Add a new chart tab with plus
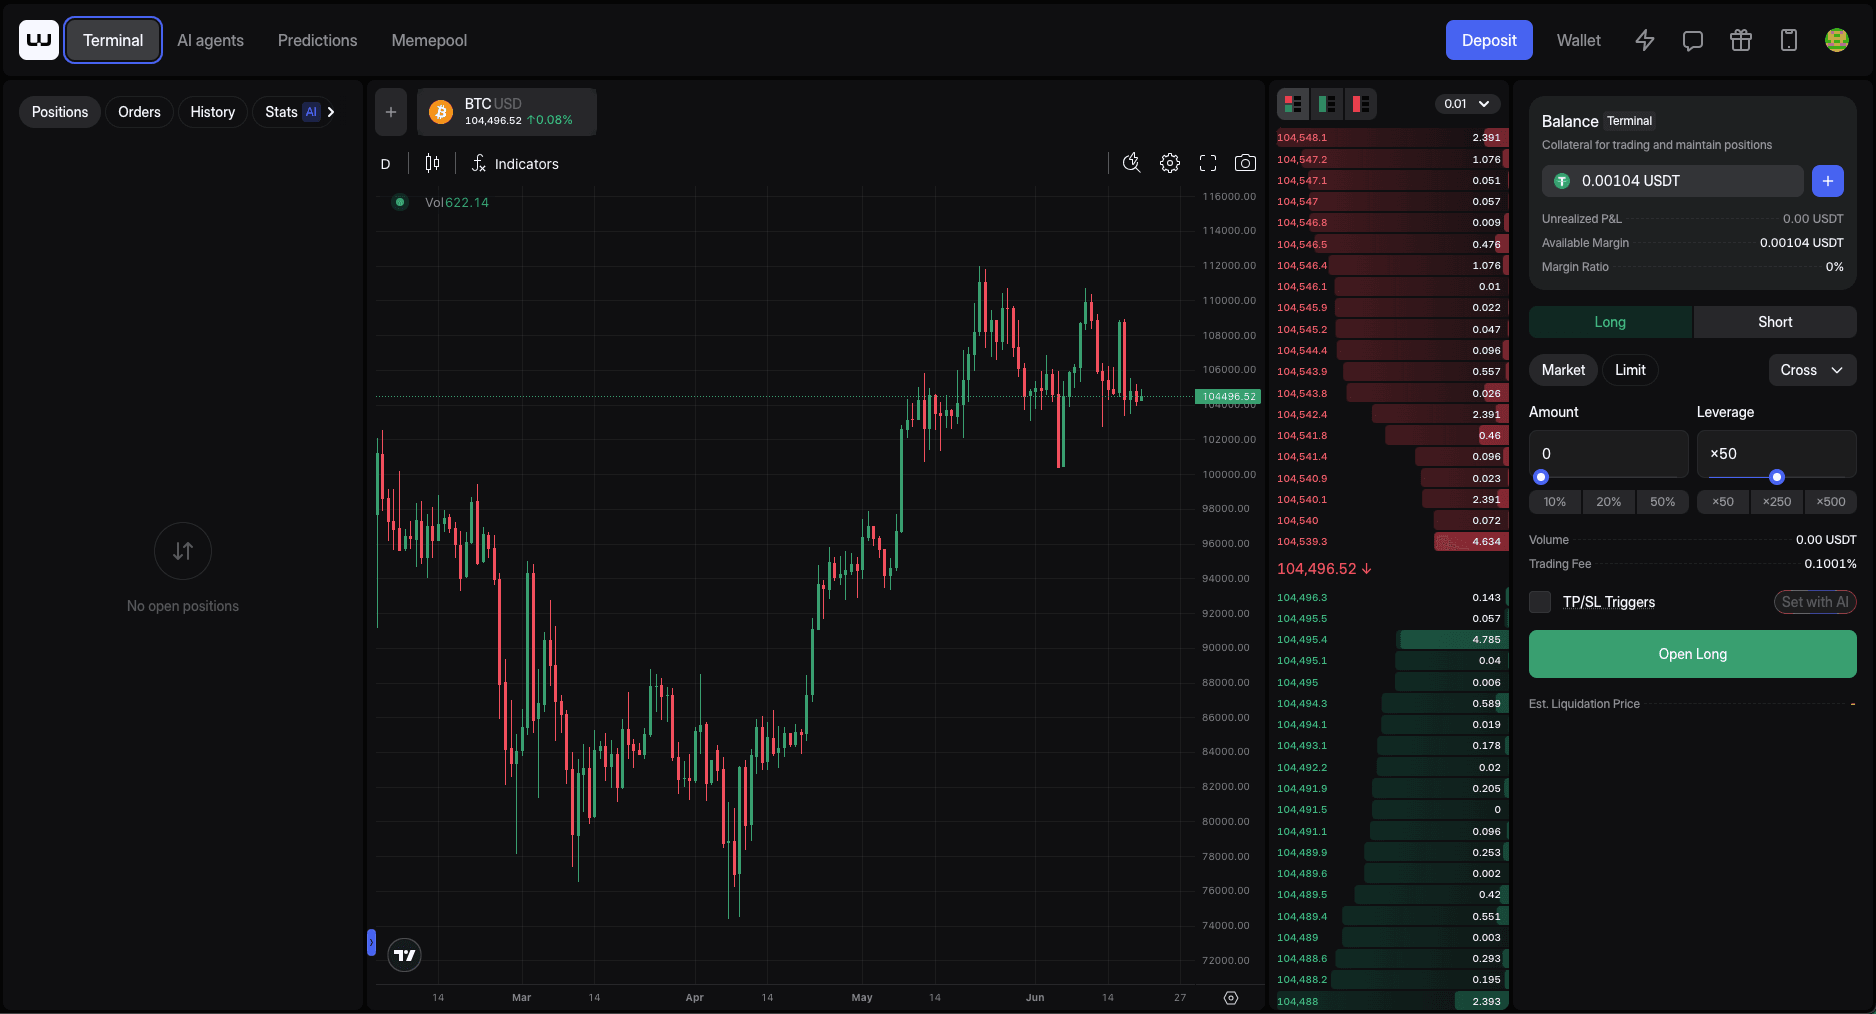This screenshot has width=1876, height=1014. pyautogui.click(x=391, y=112)
